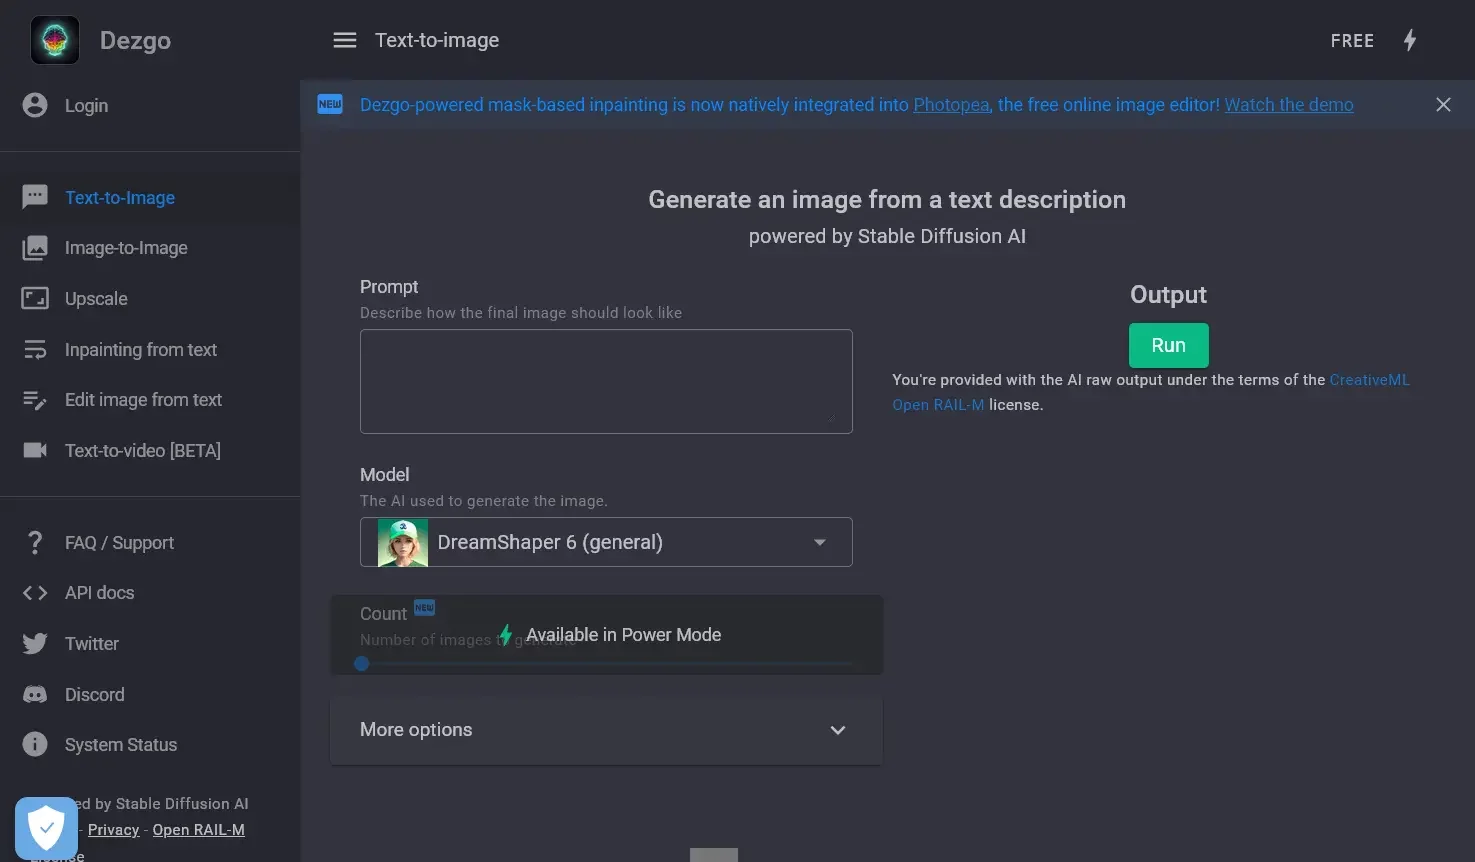
Task: Open the Photopea link in banner
Action: [x=951, y=105]
